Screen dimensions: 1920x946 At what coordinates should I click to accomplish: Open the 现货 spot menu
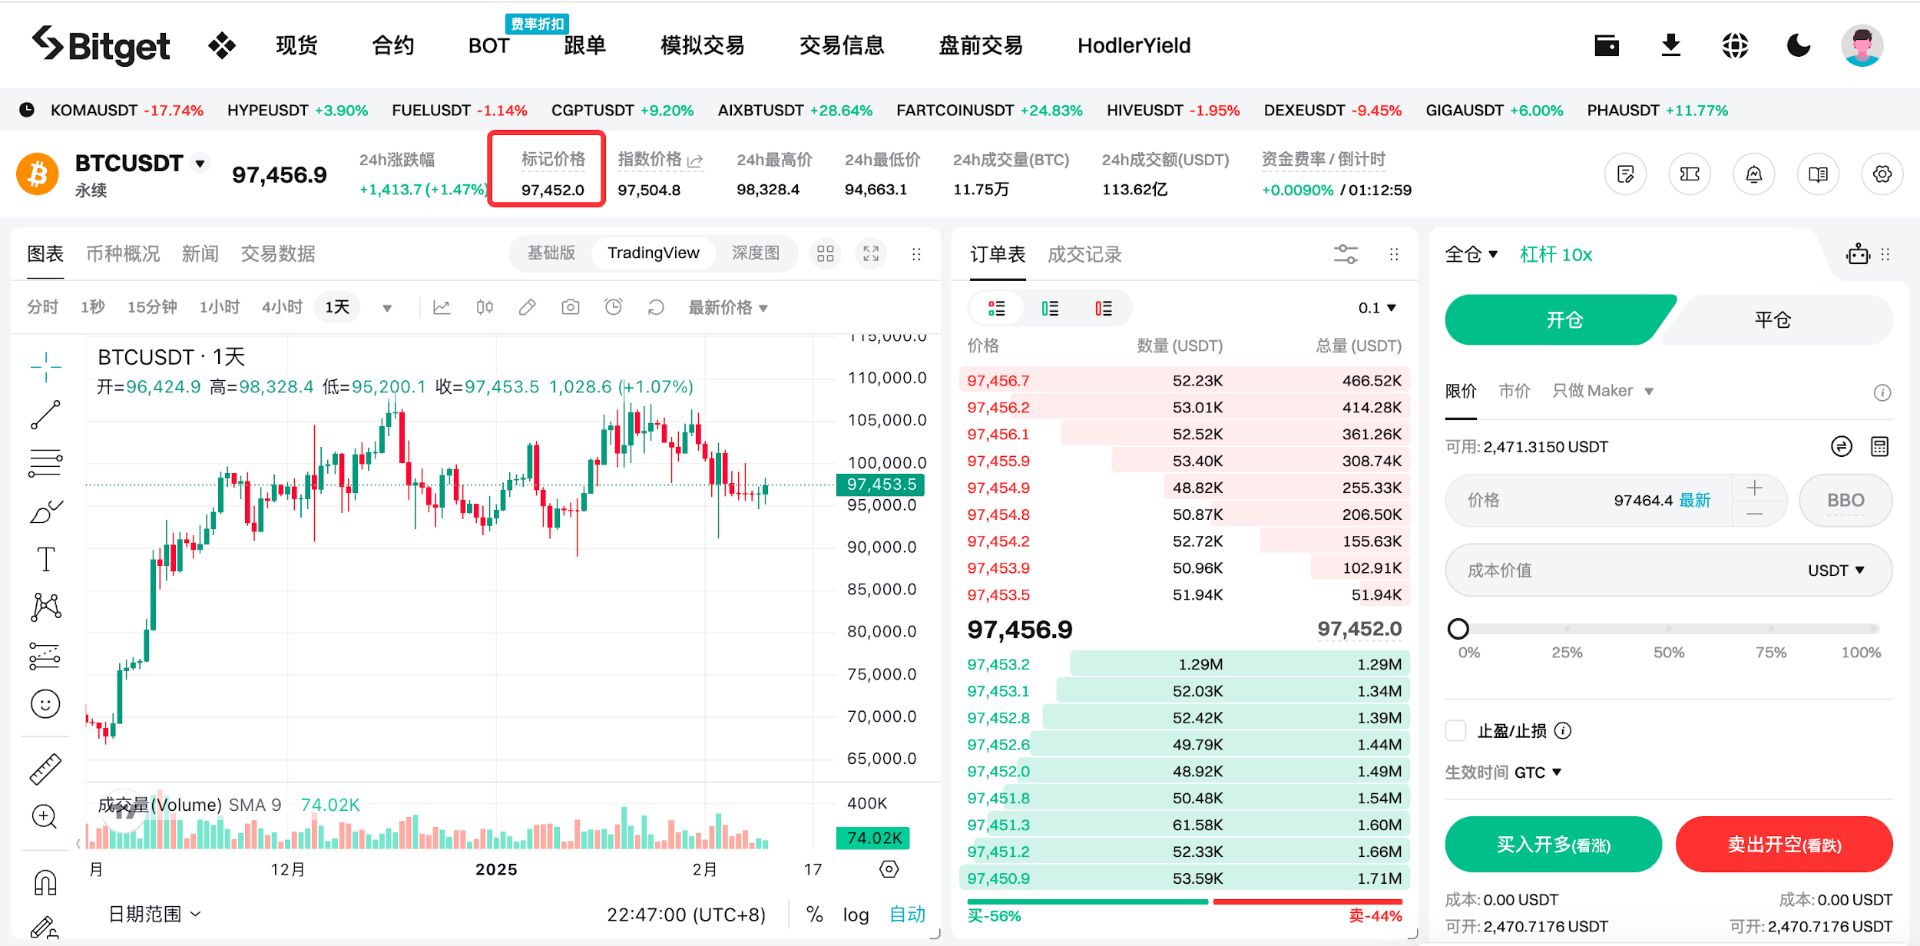pyautogui.click(x=297, y=45)
